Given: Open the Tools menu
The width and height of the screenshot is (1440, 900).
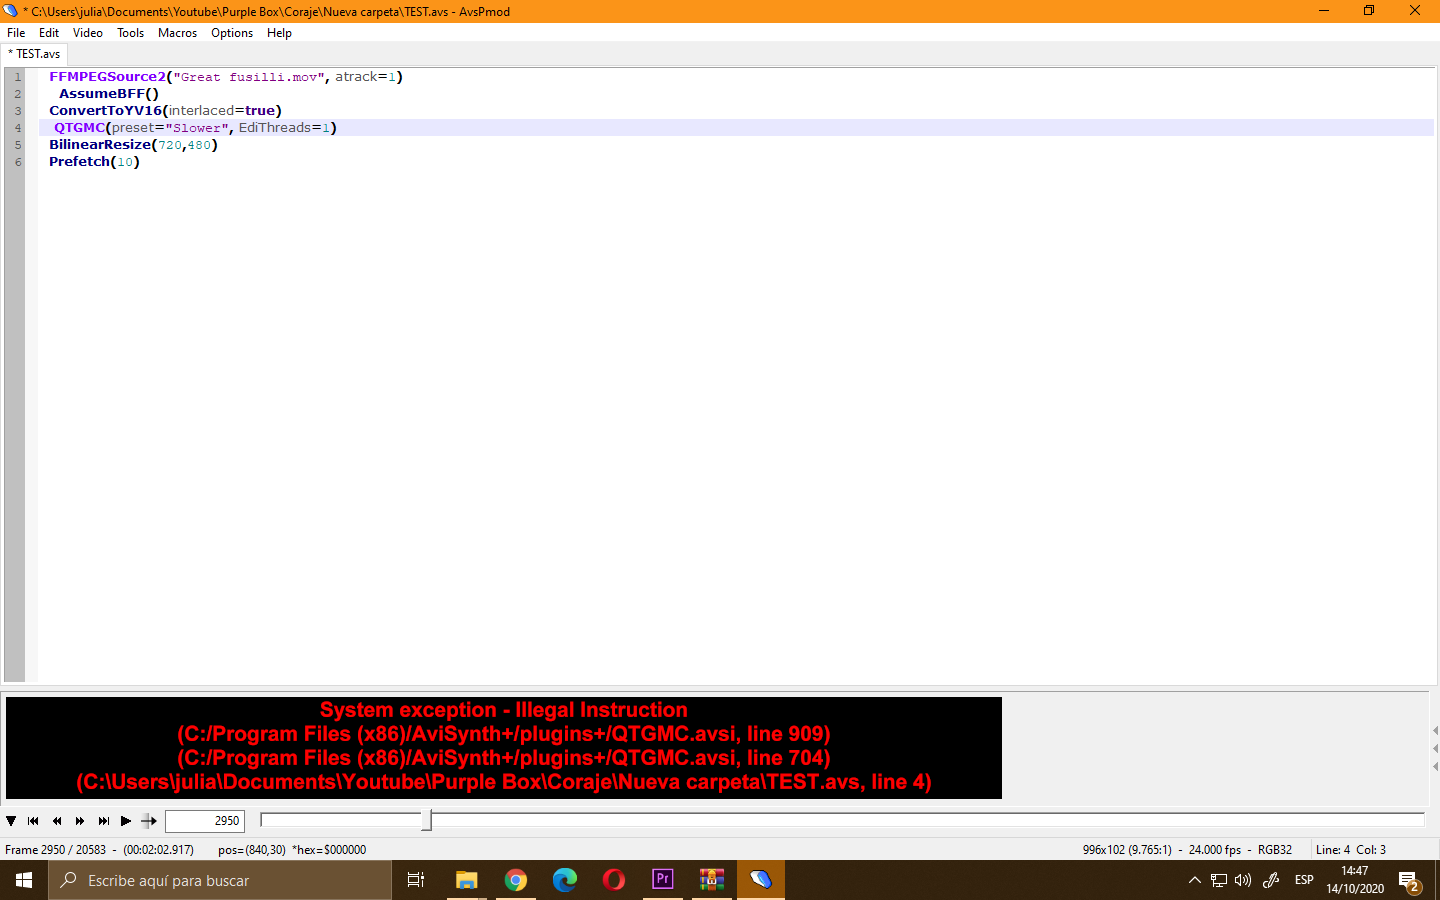Looking at the screenshot, I should tap(131, 33).
